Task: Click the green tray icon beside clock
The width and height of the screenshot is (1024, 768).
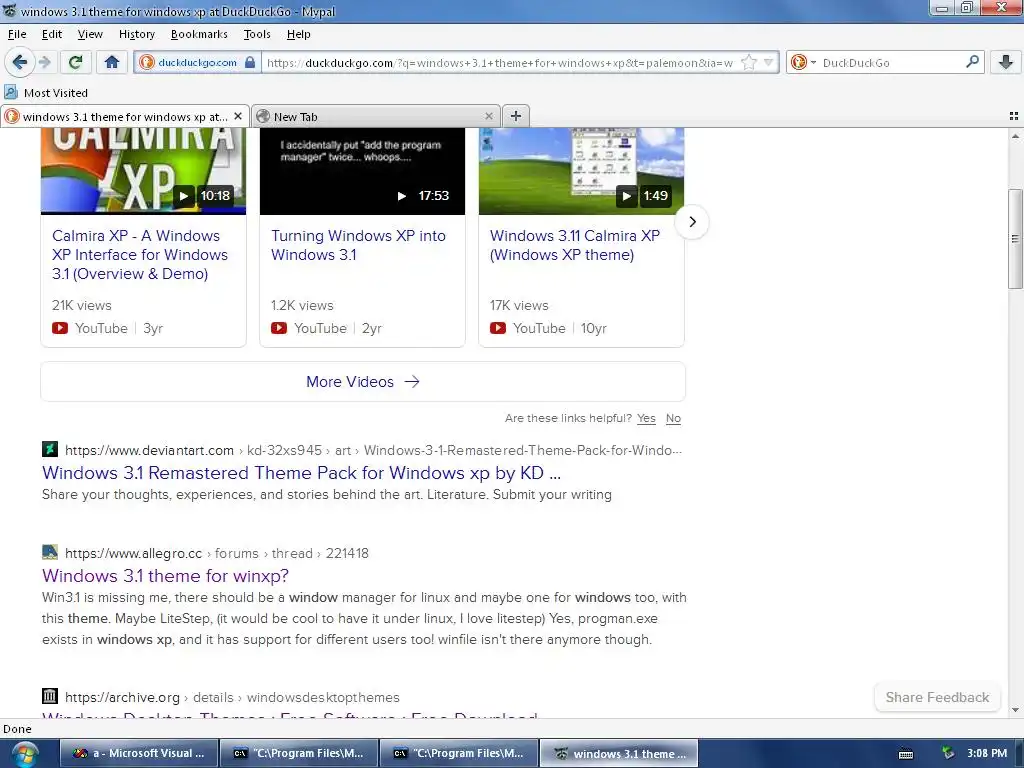Action: [x=948, y=753]
